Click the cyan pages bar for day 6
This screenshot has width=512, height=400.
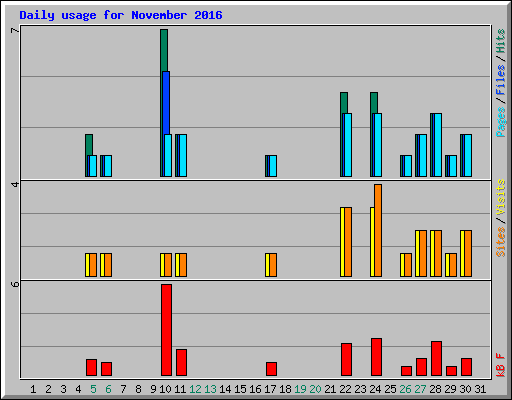point(108,166)
